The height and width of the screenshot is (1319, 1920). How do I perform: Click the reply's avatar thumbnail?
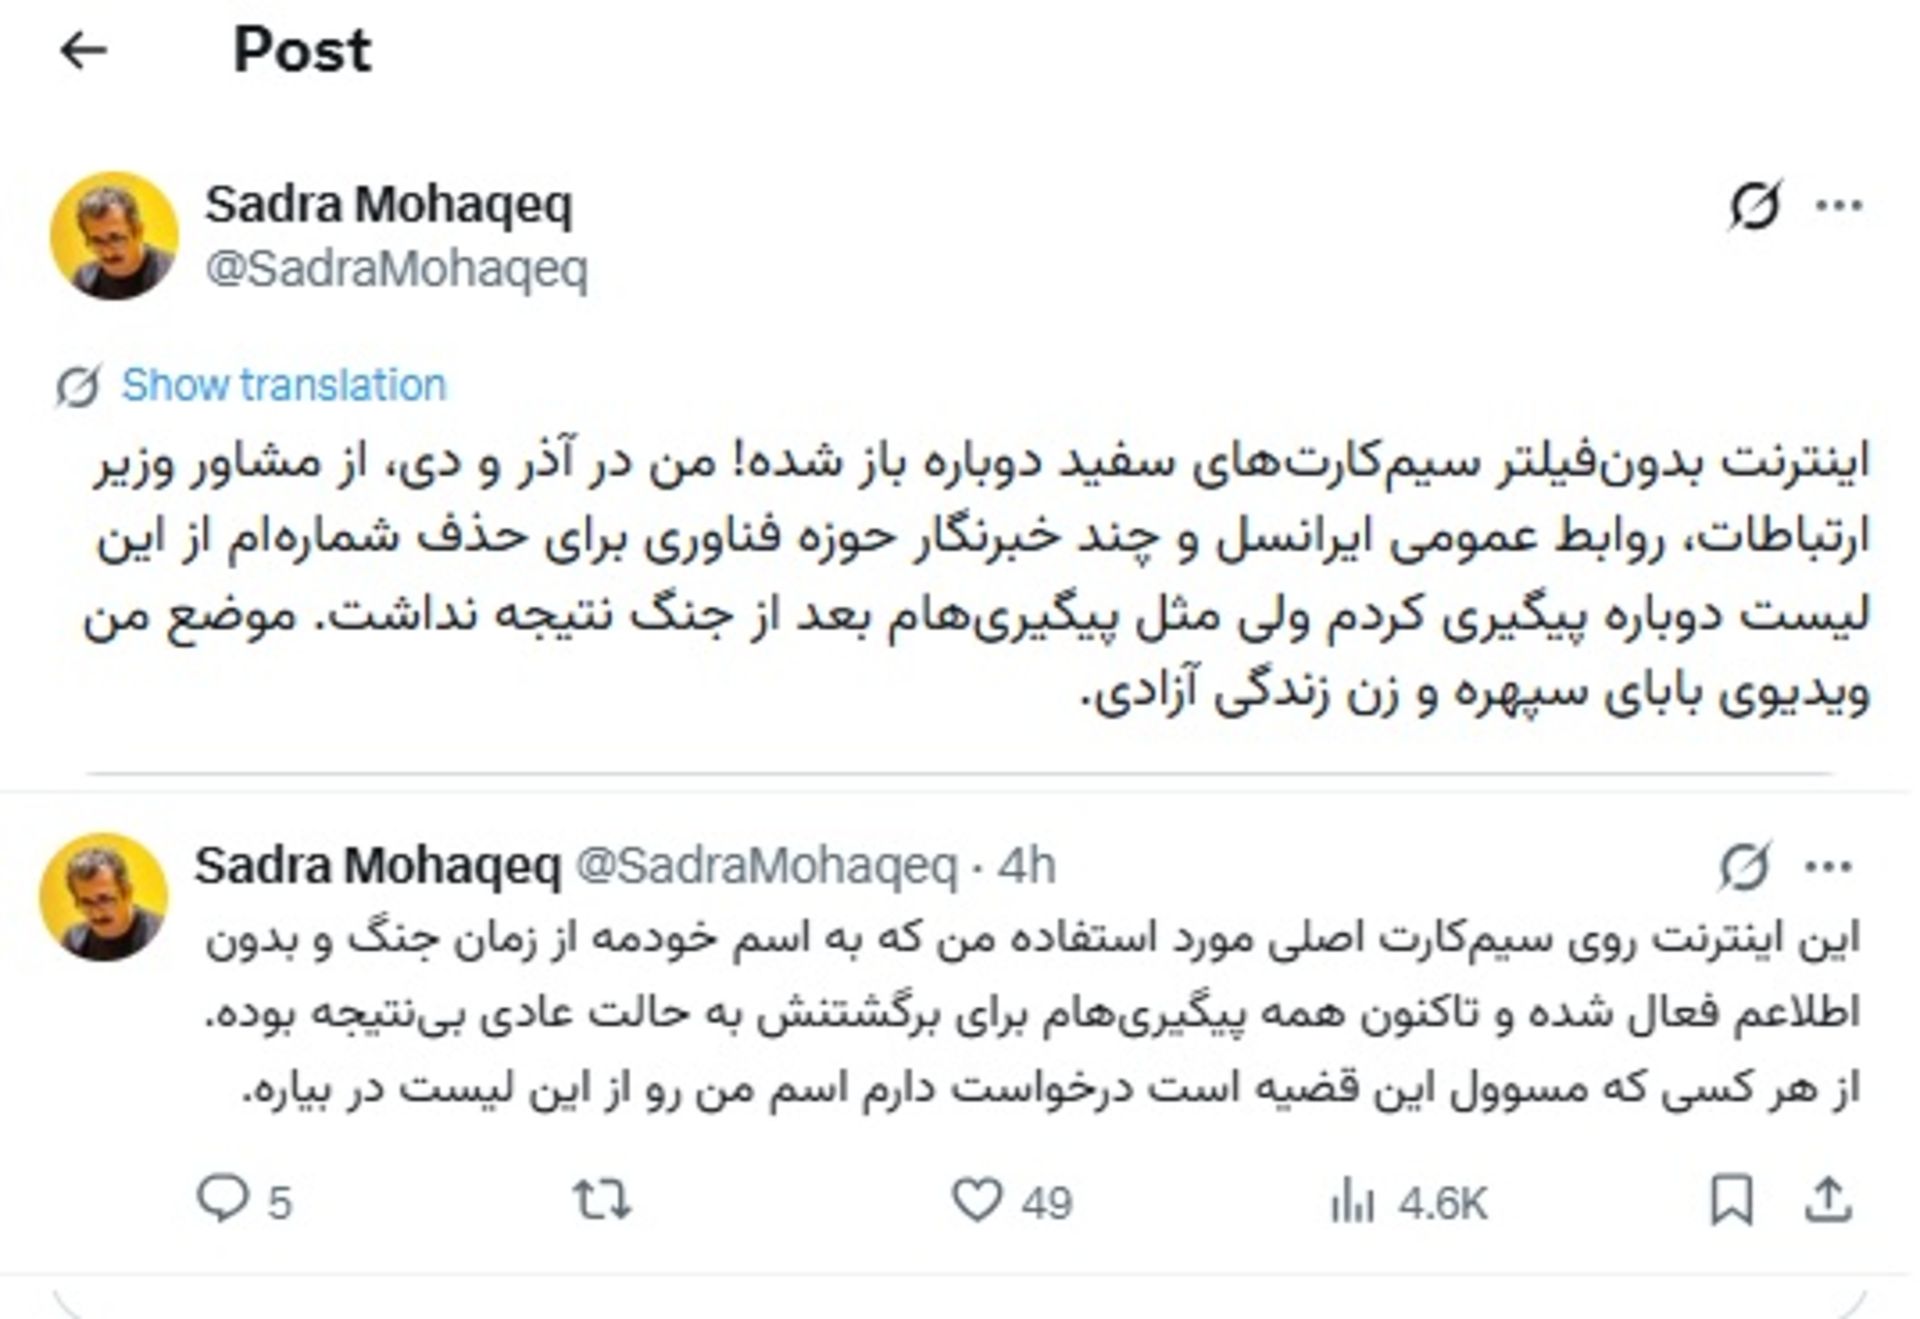(104, 897)
